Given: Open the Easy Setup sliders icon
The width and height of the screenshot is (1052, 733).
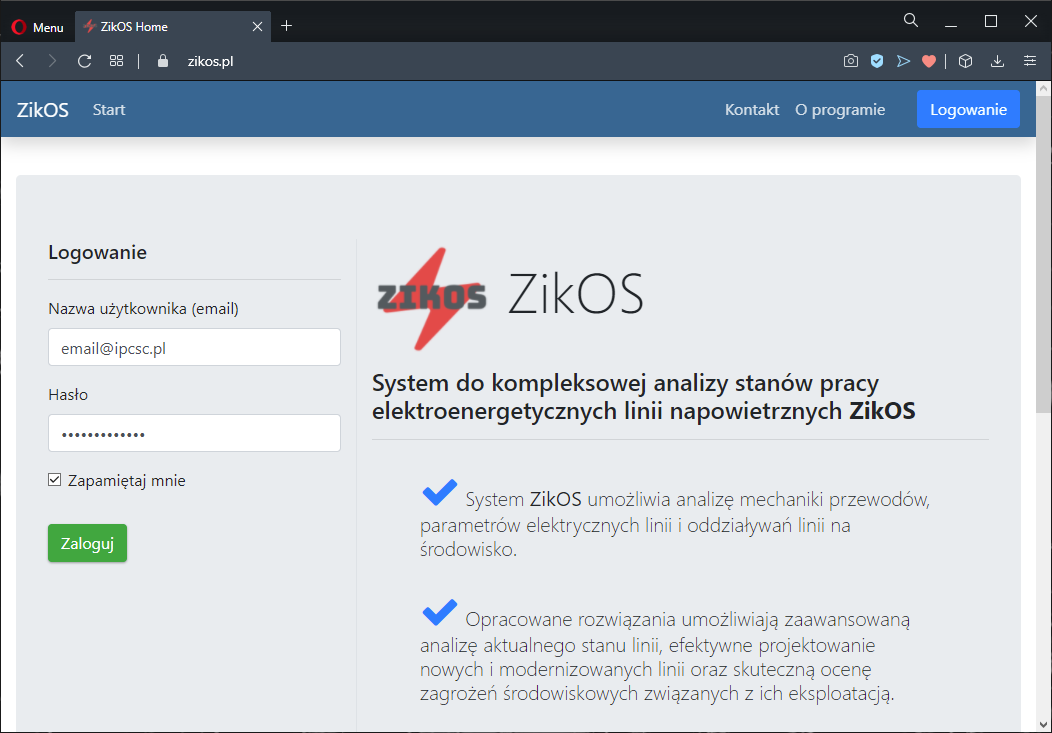Looking at the screenshot, I should pos(1030,61).
